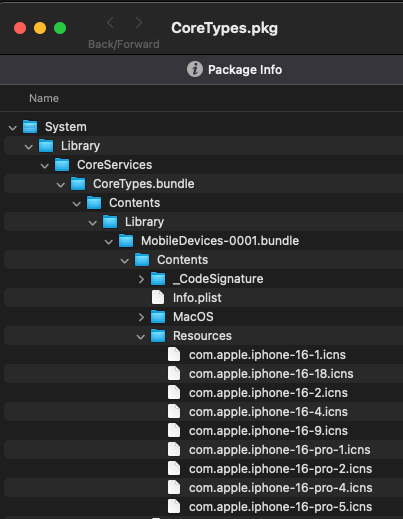
Task: Select the Info.plist file name
Action: (x=197, y=298)
